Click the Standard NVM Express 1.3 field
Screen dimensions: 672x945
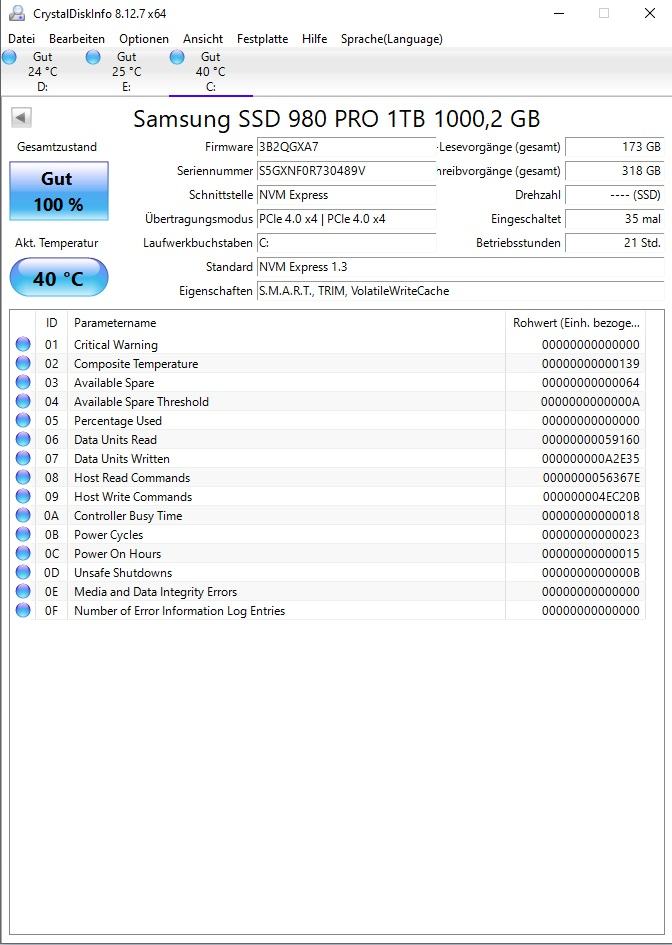[460, 266]
